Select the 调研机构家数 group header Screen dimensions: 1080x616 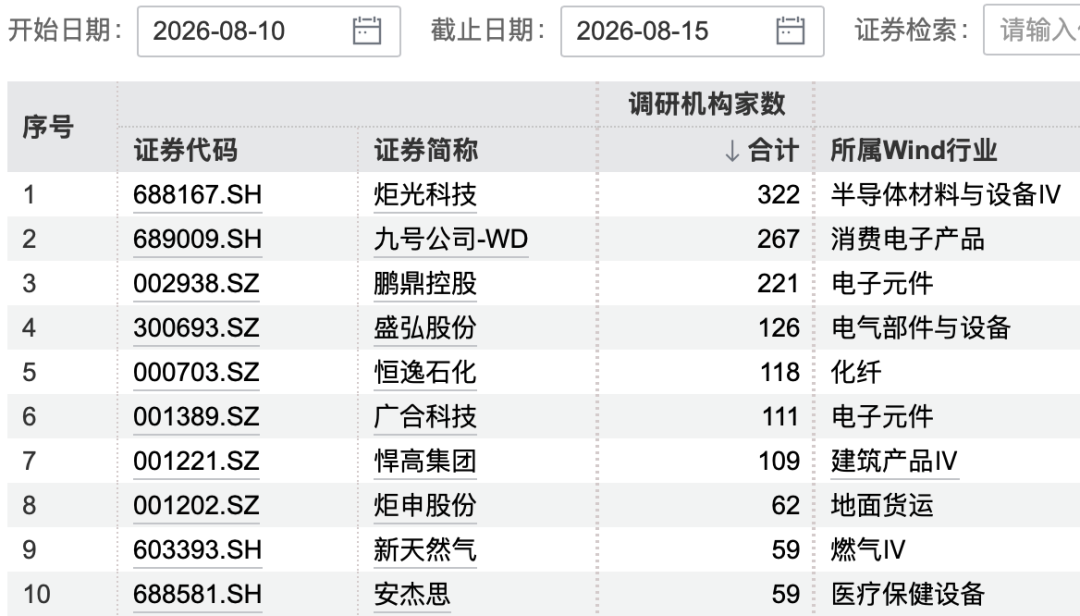tap(707, 105)
